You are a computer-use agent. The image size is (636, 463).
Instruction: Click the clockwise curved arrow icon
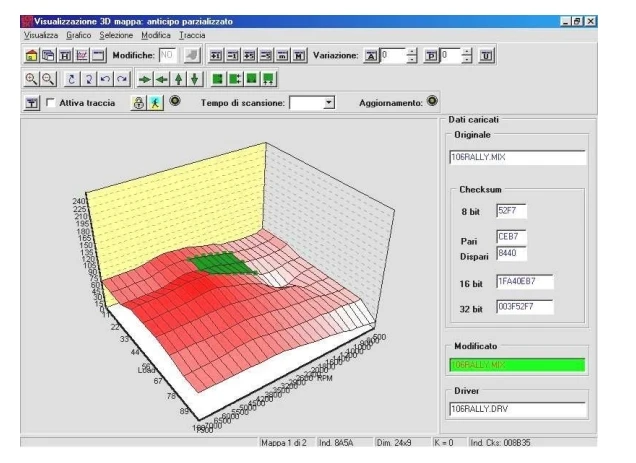coord(122,79)
